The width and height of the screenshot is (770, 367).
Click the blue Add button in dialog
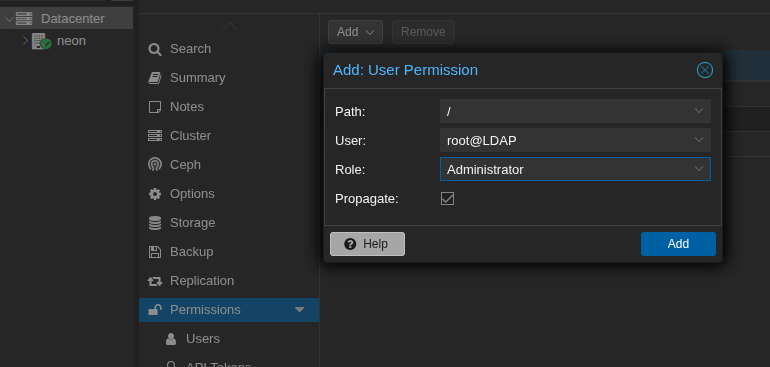click(678, 244)
